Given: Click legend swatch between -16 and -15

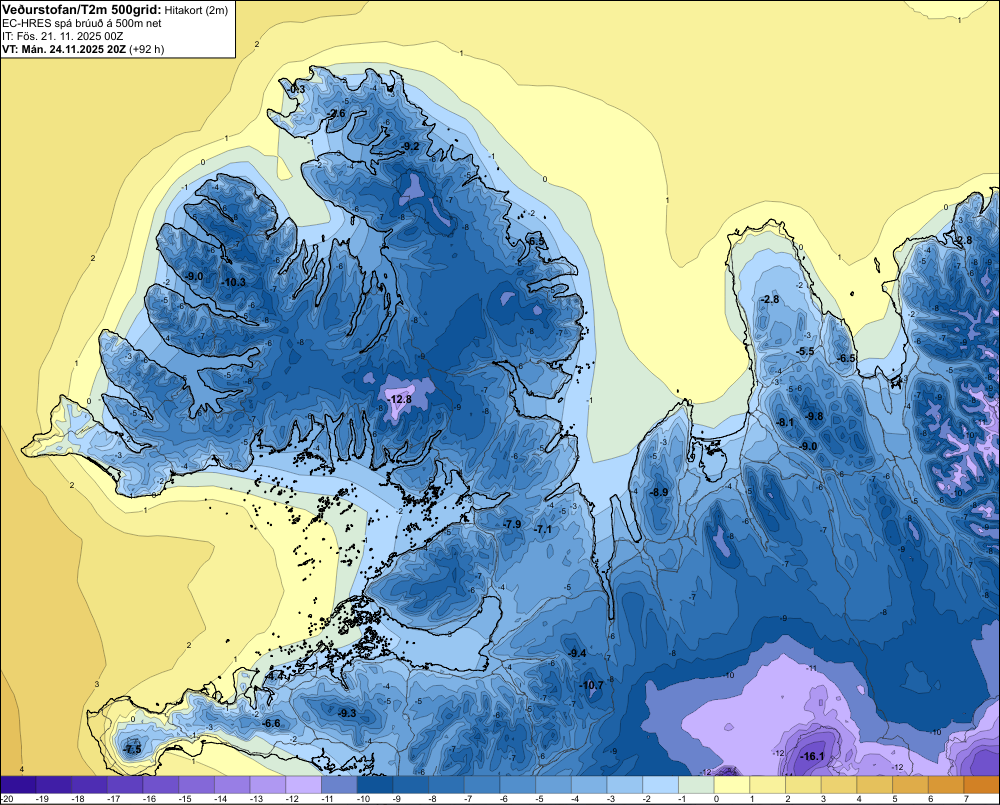Looking at the screenshot, I should (x=161, y=785).
